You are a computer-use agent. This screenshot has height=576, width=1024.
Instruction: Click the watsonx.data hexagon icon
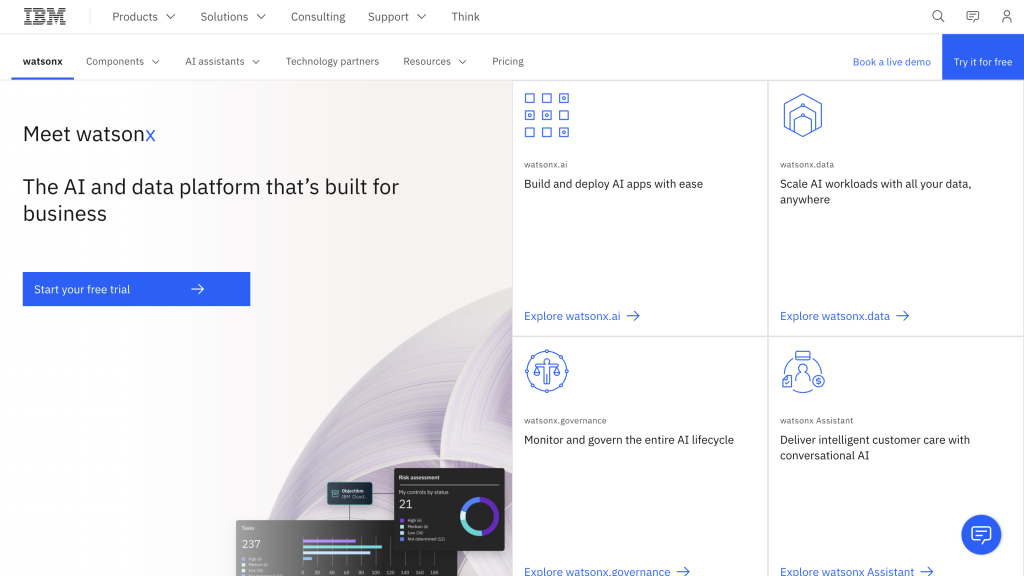803,115
